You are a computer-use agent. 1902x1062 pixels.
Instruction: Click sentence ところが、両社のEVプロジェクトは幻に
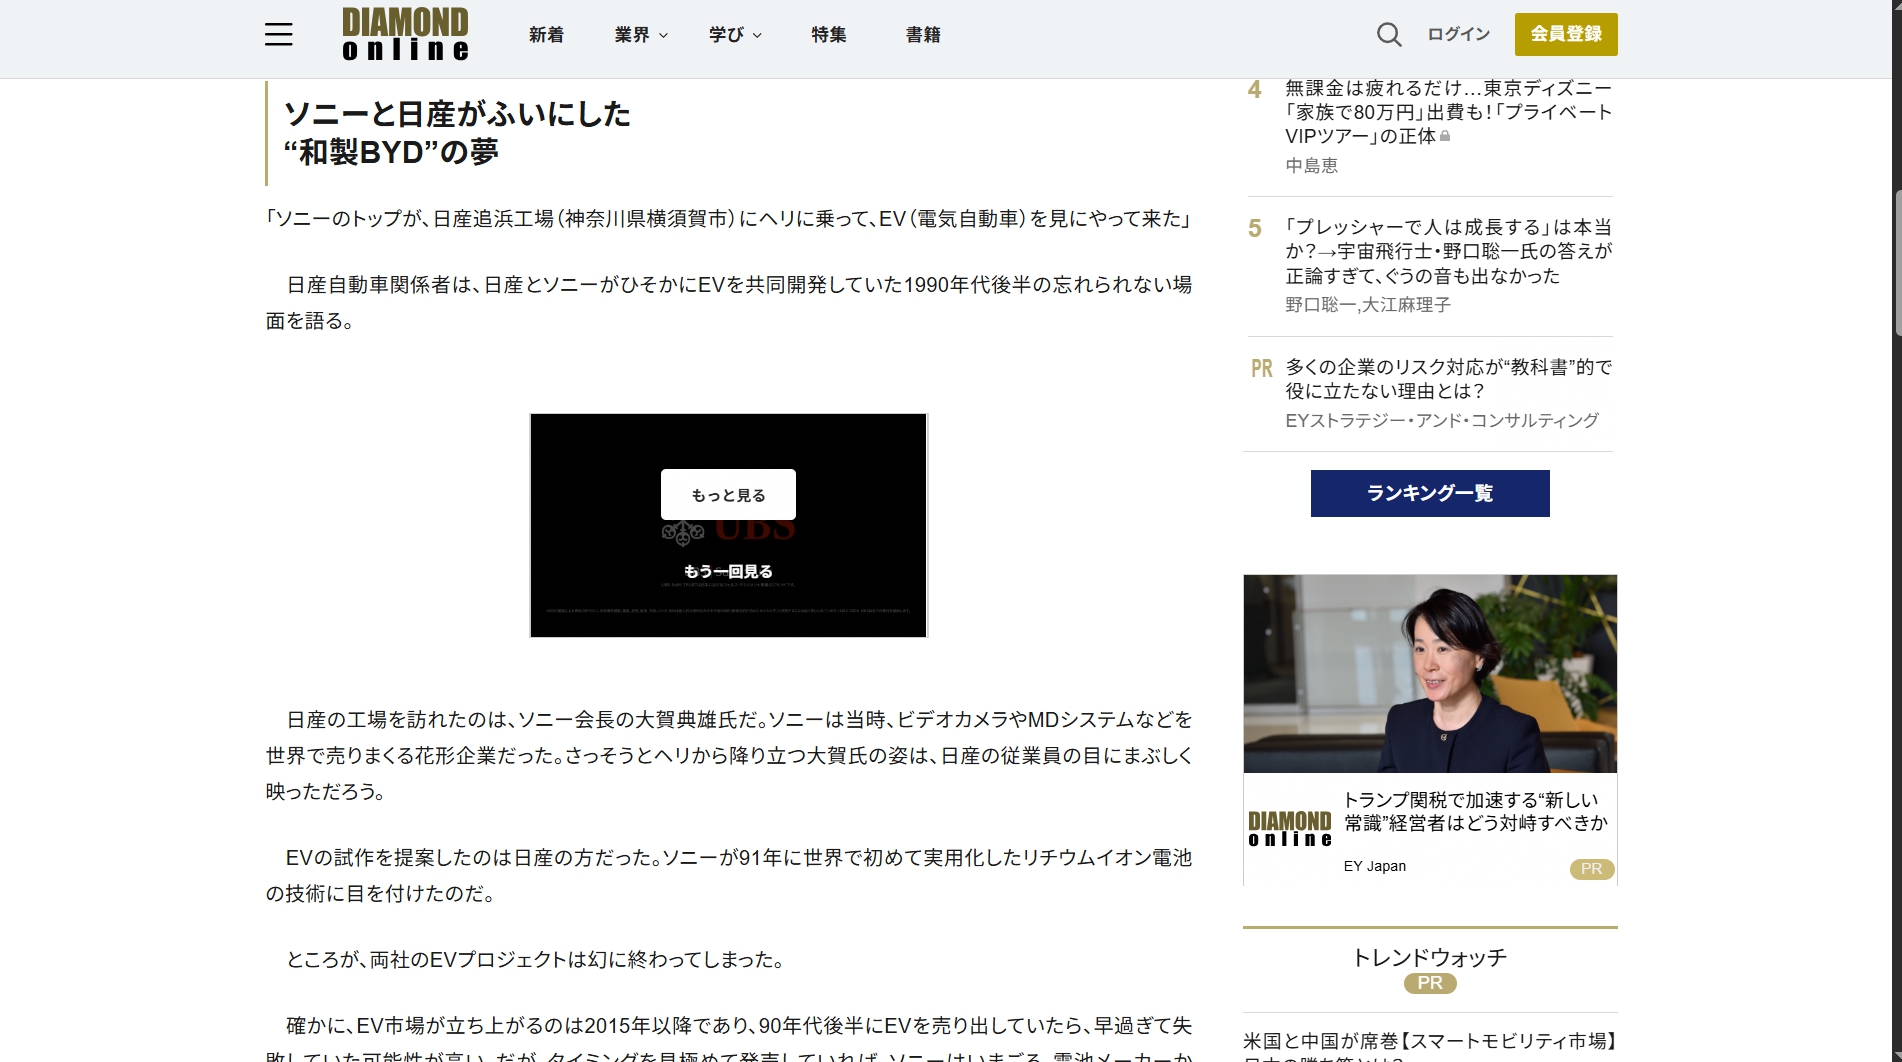click(536, 960)
